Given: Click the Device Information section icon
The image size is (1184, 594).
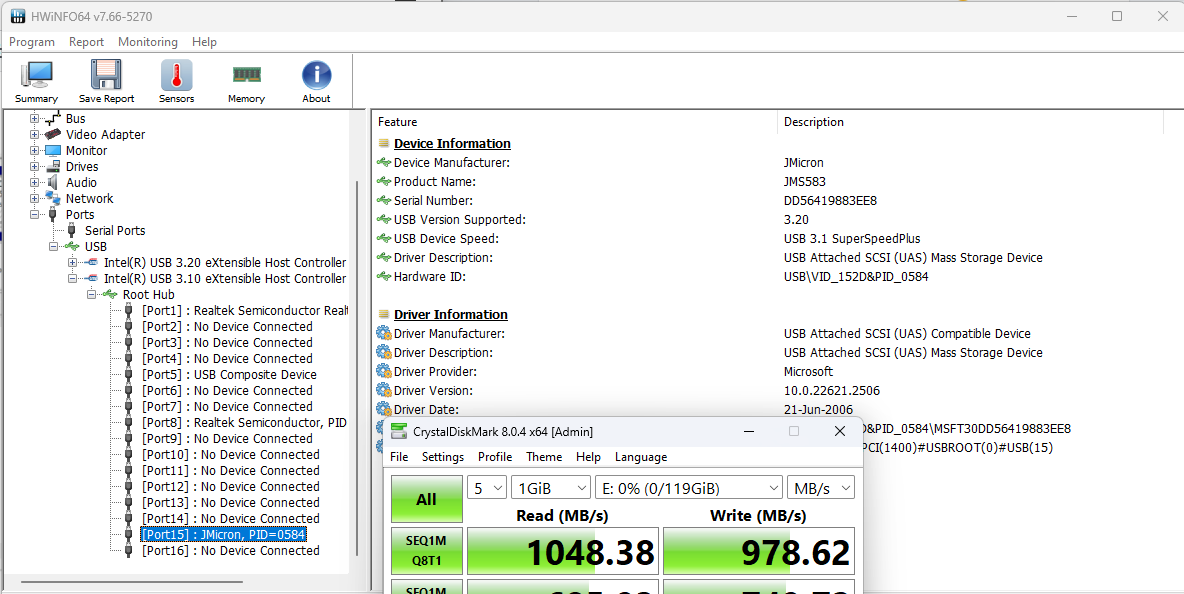Looking at the screenshot, I should point(384,143).
